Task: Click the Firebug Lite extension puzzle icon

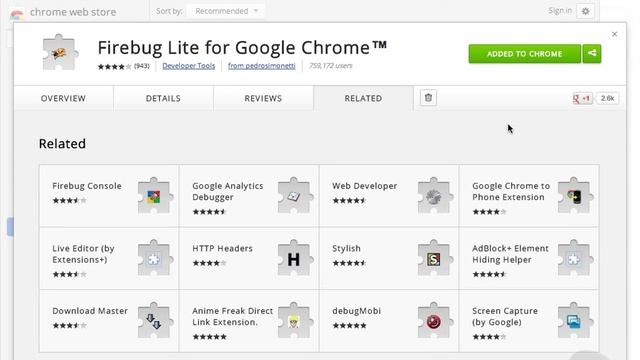Action: pyautogui.click(x=60, y=53)
